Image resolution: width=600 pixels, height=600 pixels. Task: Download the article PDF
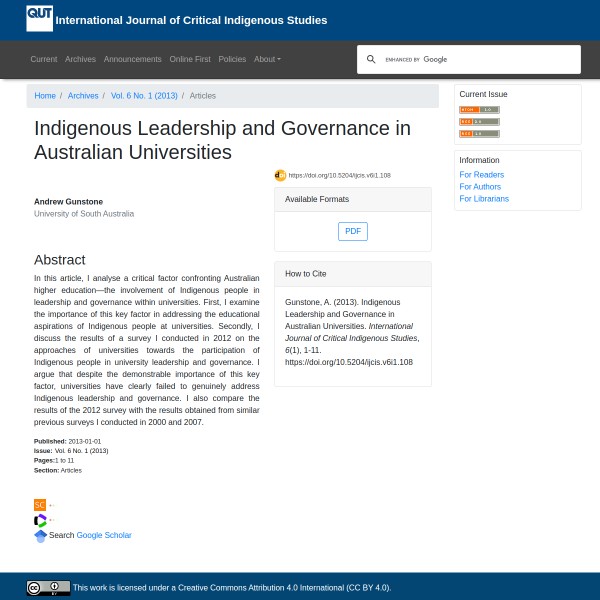point(353,231)
